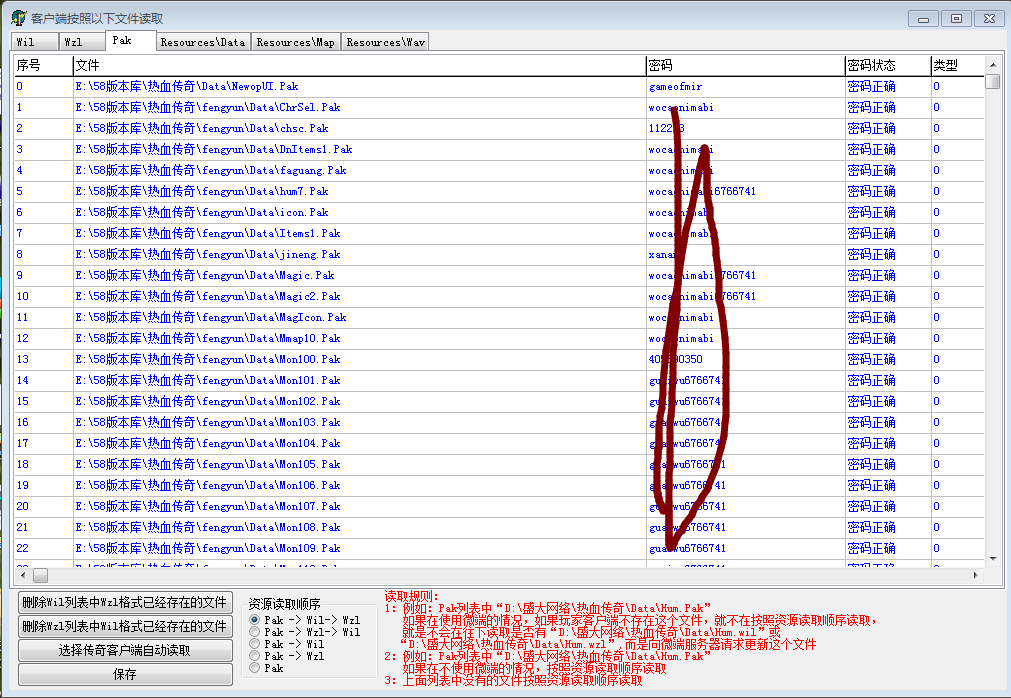This screenshot has height=698, width=1011.
Task: Switch to the Wil tab
Action: 27,42
